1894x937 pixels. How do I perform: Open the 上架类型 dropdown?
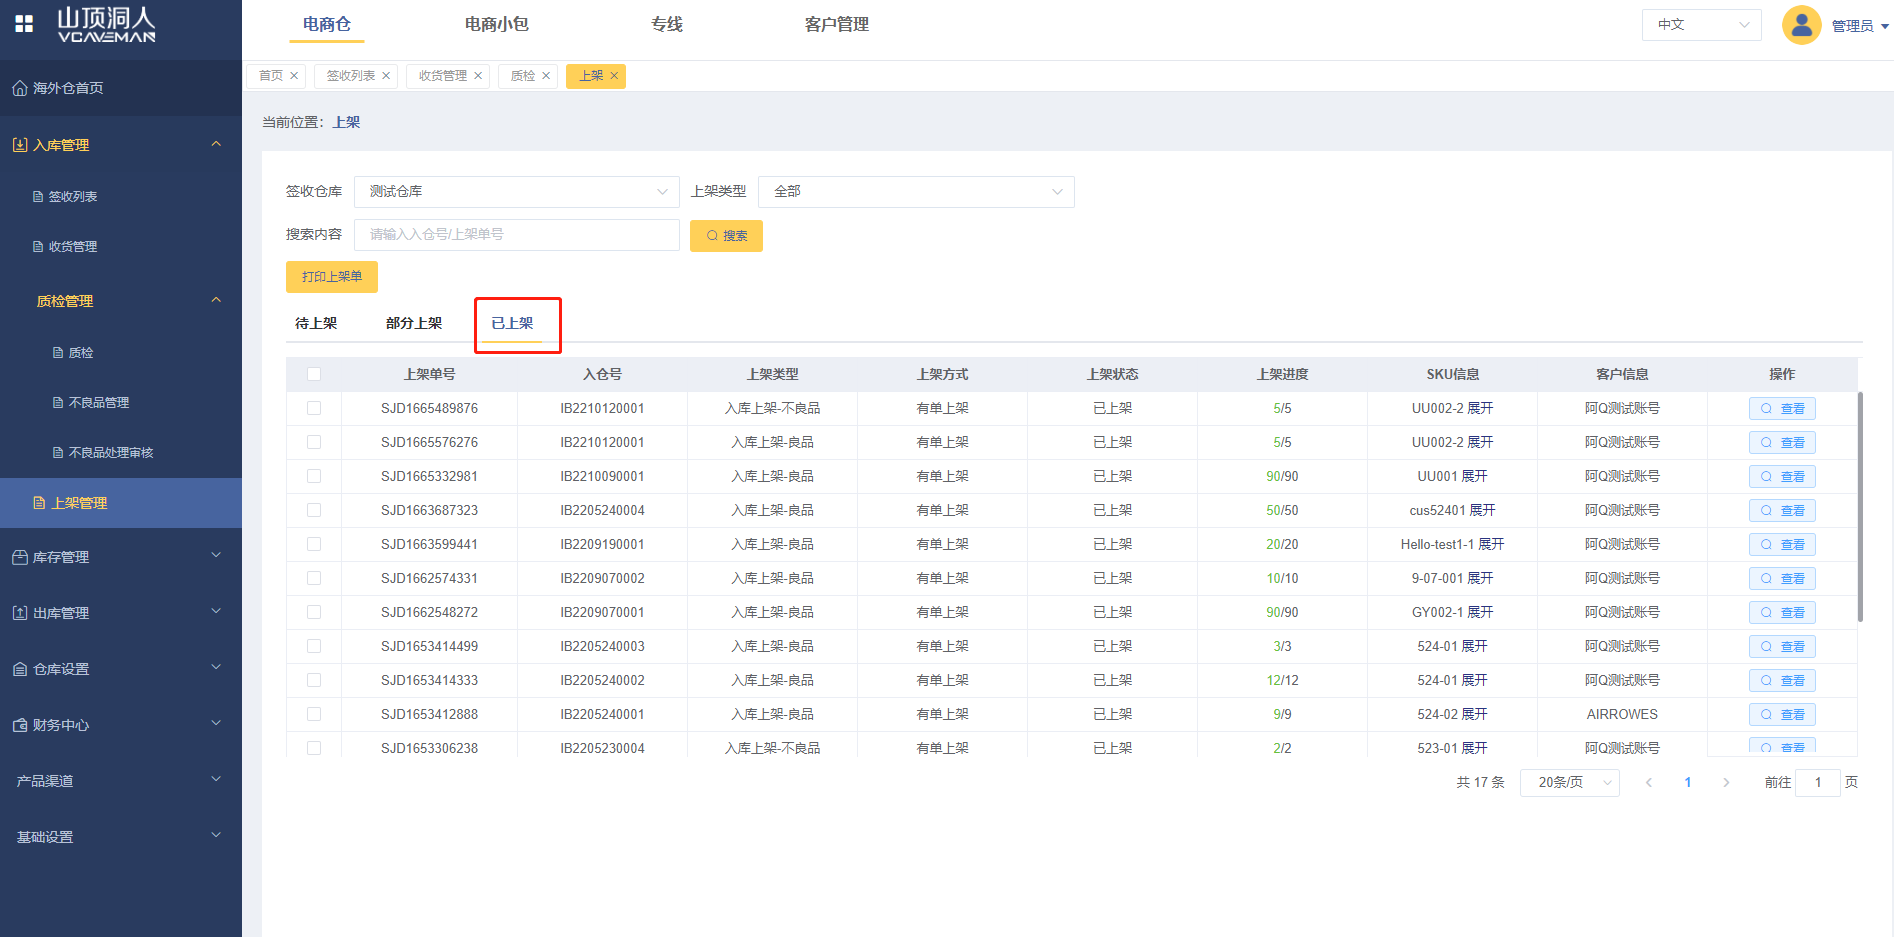pyautogui.click(x=916, y=191)
